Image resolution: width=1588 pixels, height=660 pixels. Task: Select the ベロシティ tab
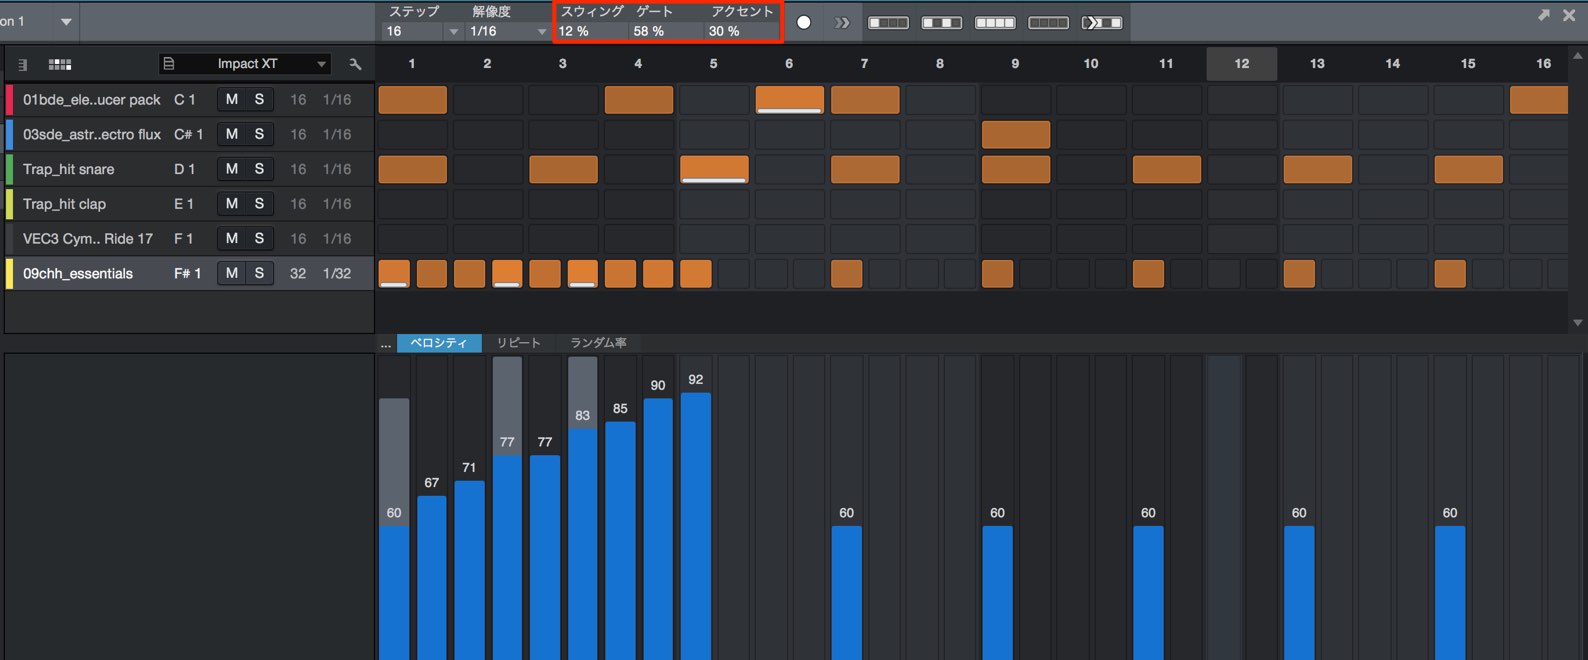click(x=439, y=343)
